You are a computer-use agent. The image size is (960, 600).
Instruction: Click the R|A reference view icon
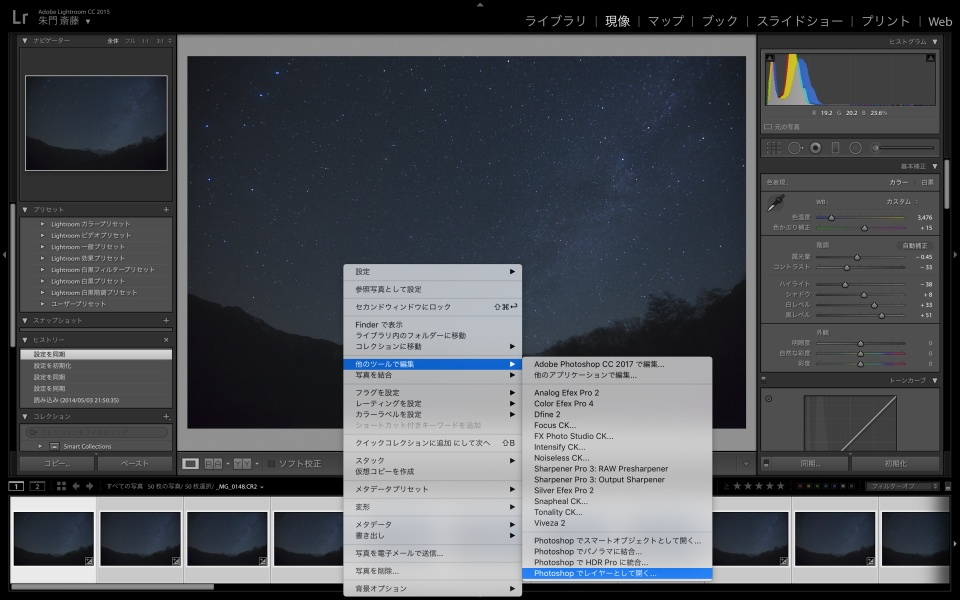pos(213,464)
